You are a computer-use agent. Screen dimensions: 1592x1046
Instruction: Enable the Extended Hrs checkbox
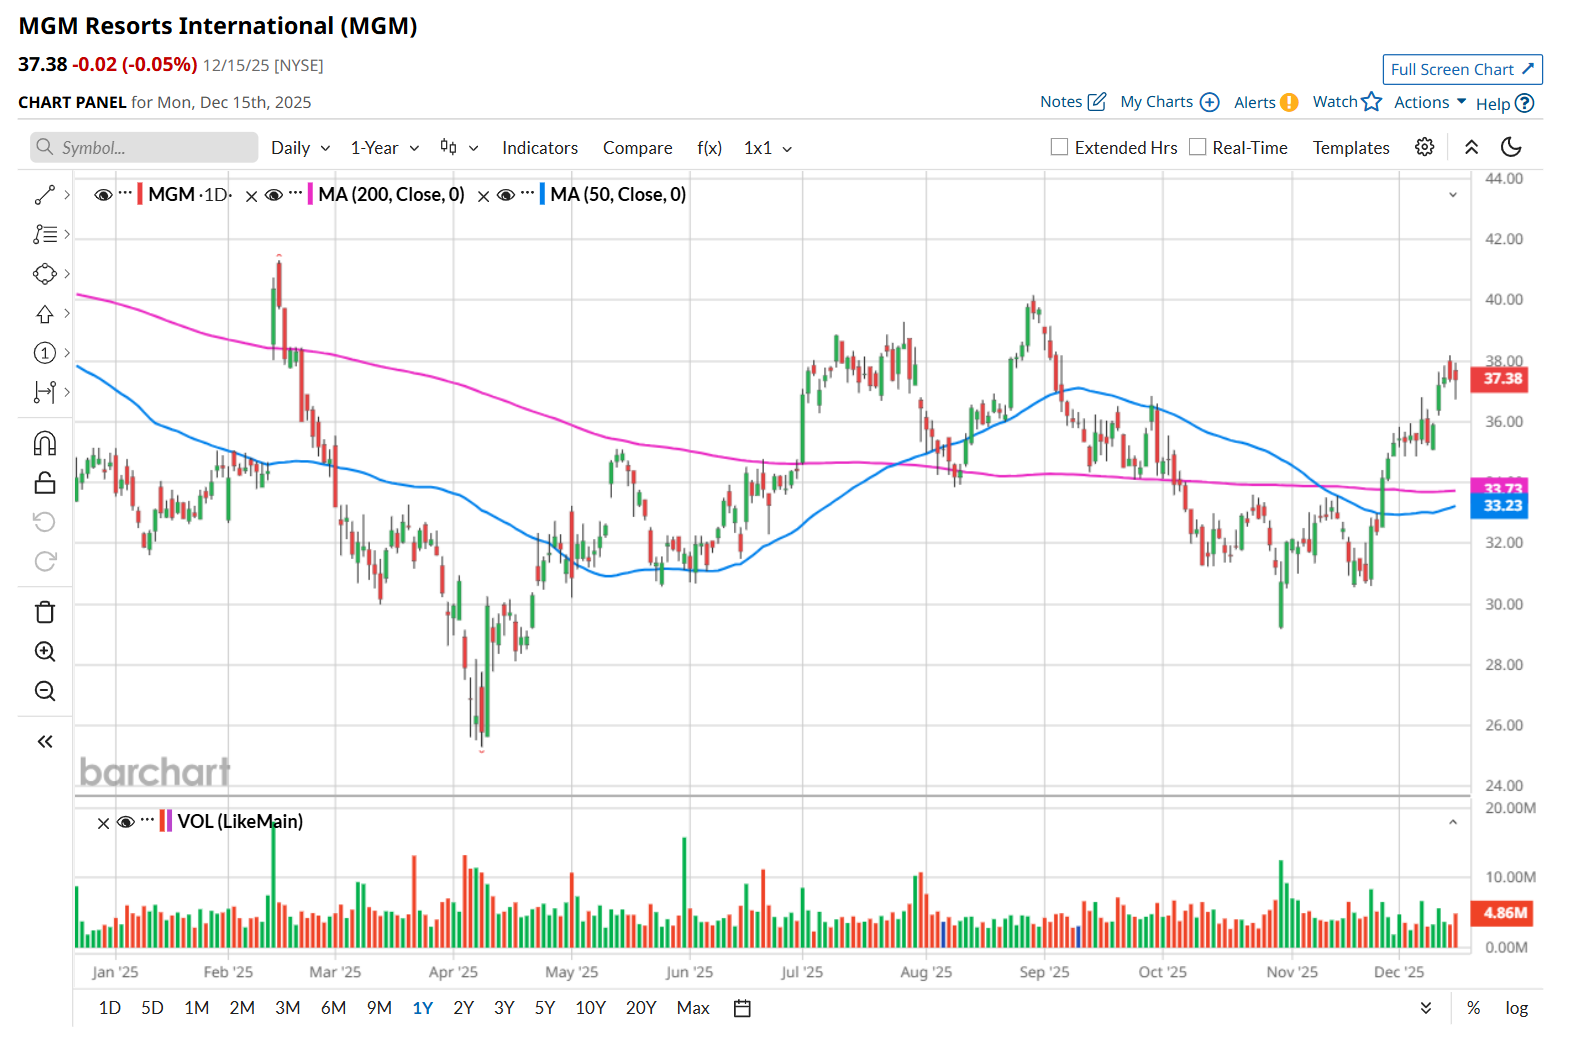click(1060, 147)
